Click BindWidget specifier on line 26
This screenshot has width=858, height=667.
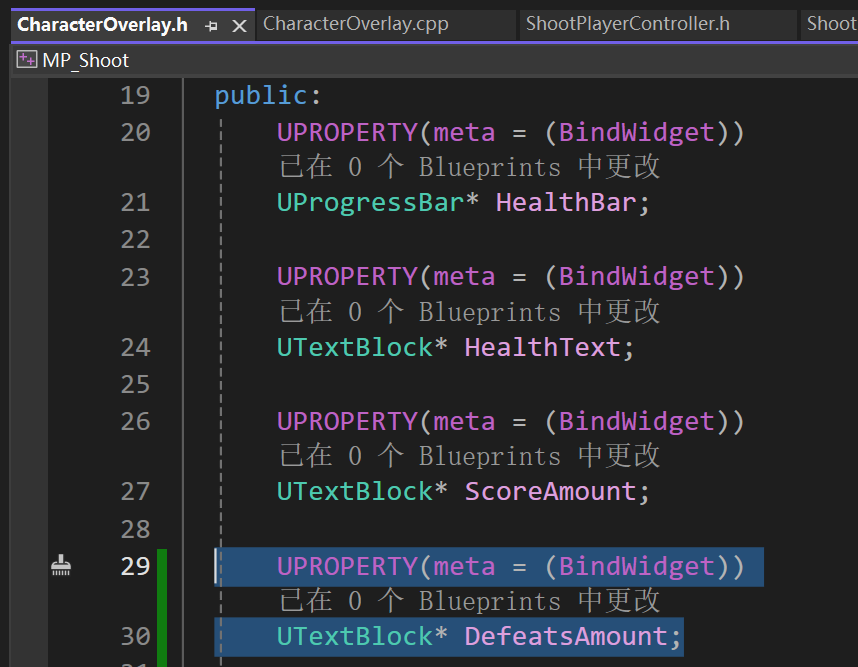tap(636, 422)
